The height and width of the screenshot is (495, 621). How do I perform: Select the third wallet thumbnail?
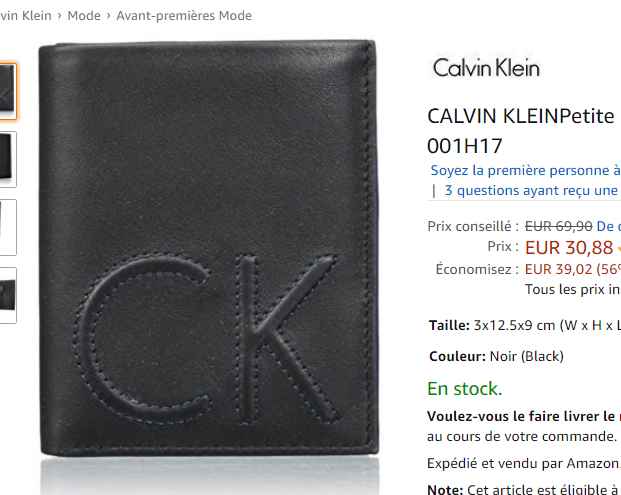pos(8,227)
